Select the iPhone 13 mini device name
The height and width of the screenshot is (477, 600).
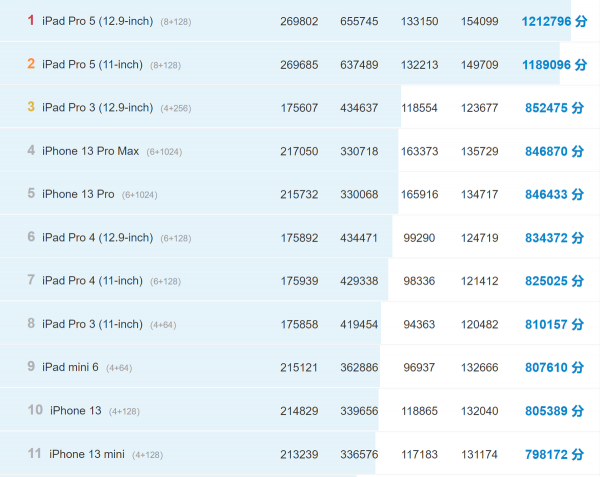tap(87, 454)
